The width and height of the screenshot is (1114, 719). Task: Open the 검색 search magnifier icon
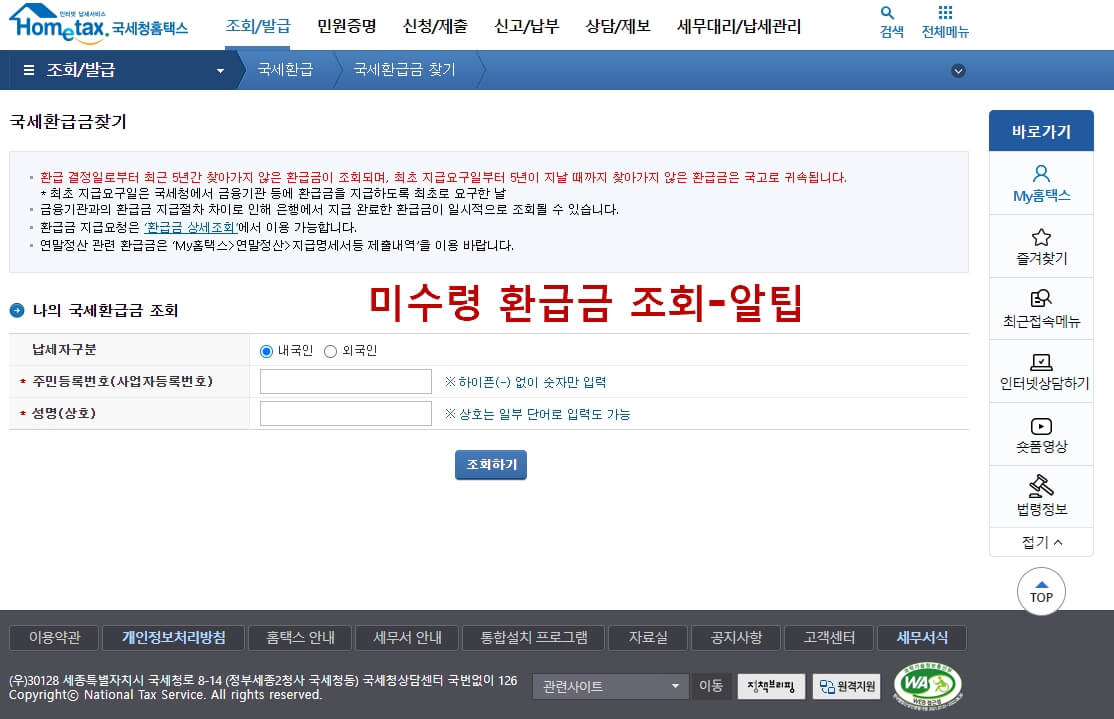coord(889,20)
